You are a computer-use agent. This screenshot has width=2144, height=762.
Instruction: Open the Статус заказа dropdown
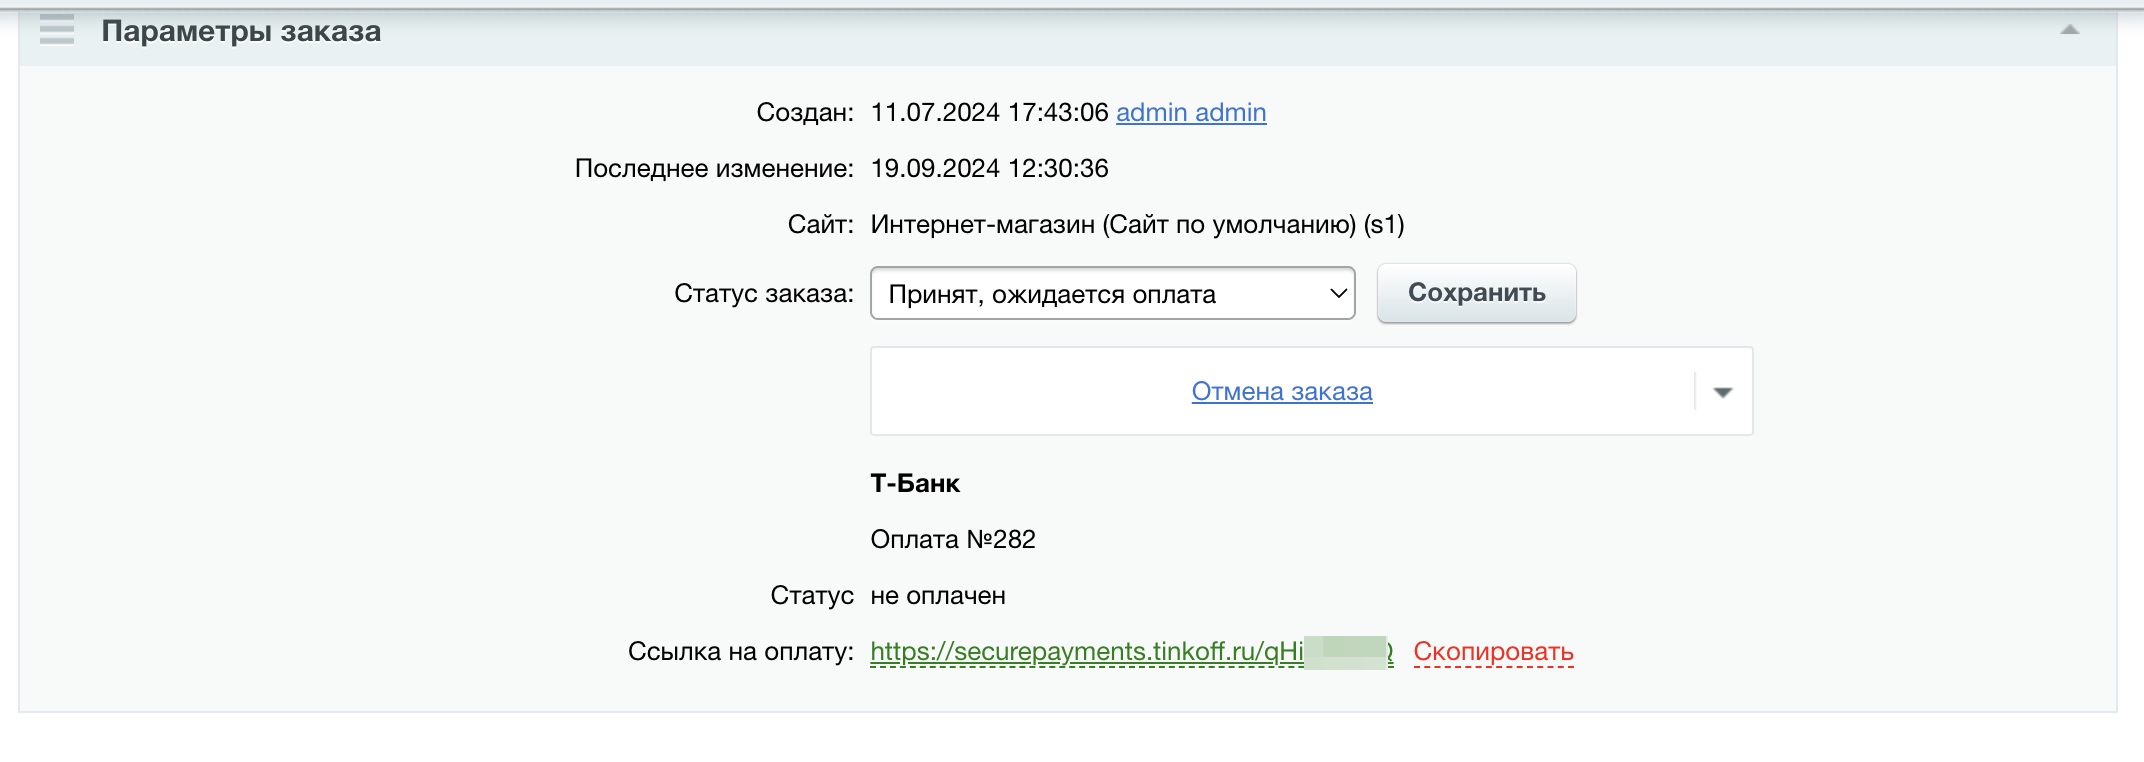(1112, 294)
